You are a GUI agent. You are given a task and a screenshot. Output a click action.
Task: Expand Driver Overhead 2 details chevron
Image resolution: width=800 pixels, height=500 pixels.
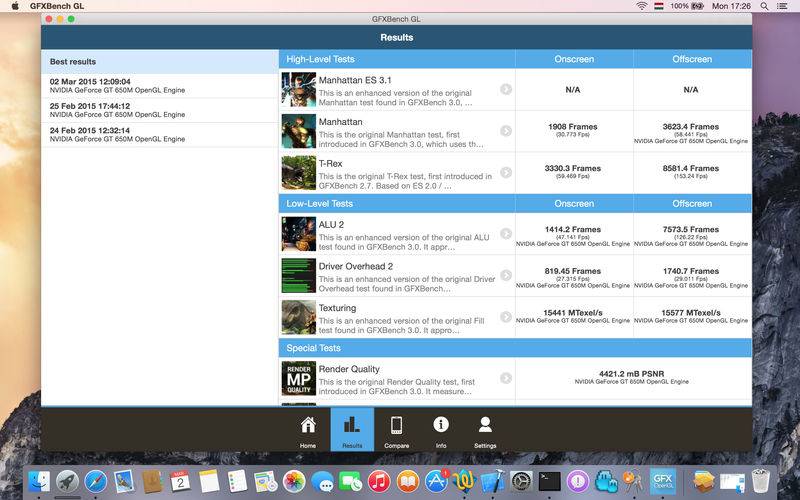click(x=506, y=276)
